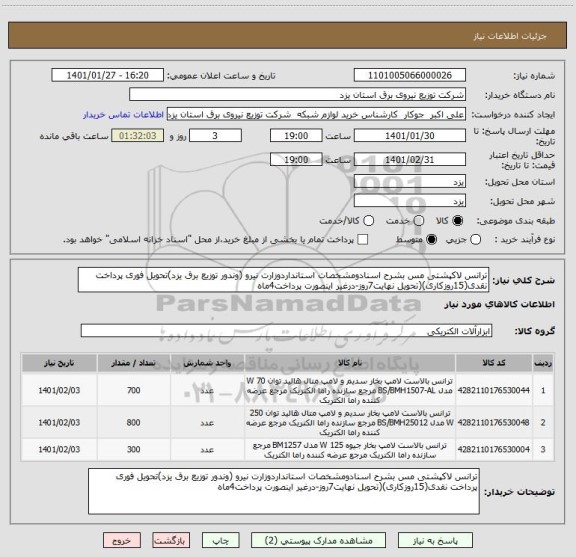
Task: Select the کالا/خدمت radio button
Action: pyautogui.click(x=368, y=220)
